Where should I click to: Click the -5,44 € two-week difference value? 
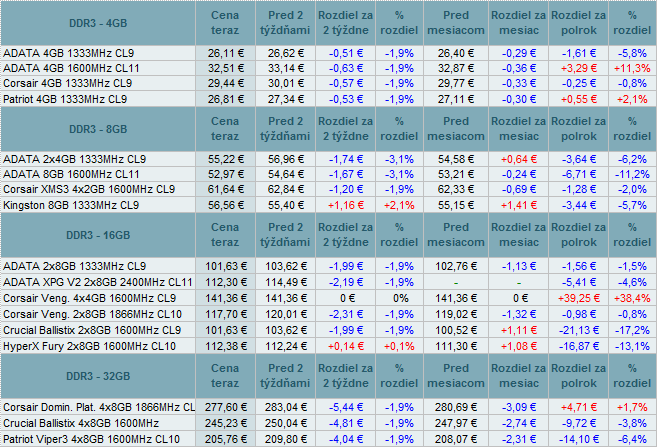tap(346, 407)
